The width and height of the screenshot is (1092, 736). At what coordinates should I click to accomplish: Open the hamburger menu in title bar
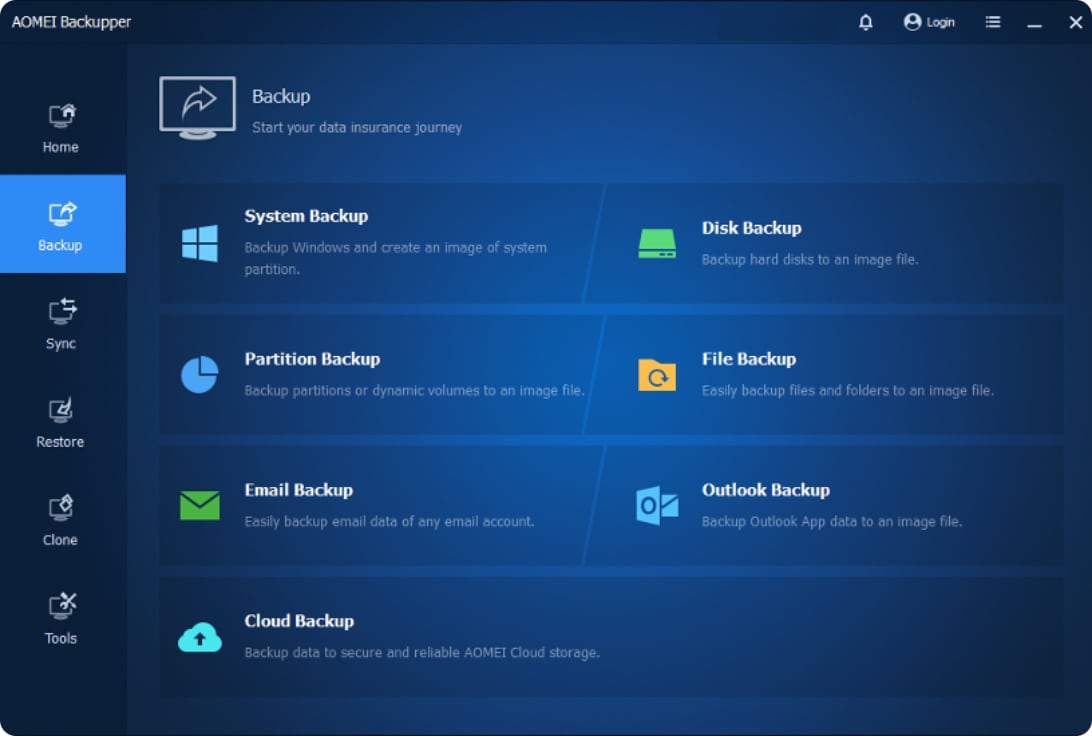[993, 22]
